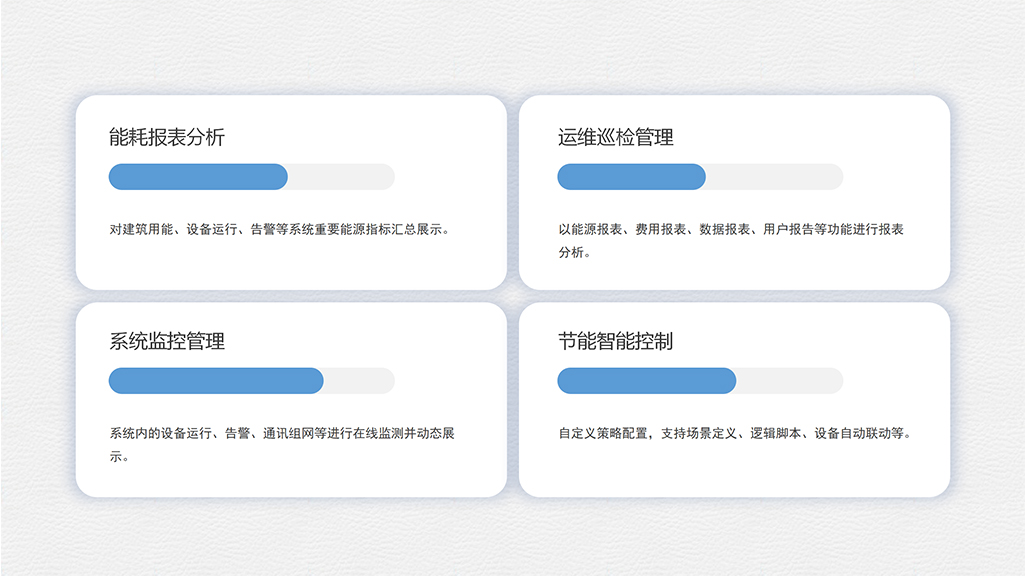Click the 运维巡检管理 card title
The width and height of the screenshot is (1027, 576).
pyautogui.click(x=616, y=137)
